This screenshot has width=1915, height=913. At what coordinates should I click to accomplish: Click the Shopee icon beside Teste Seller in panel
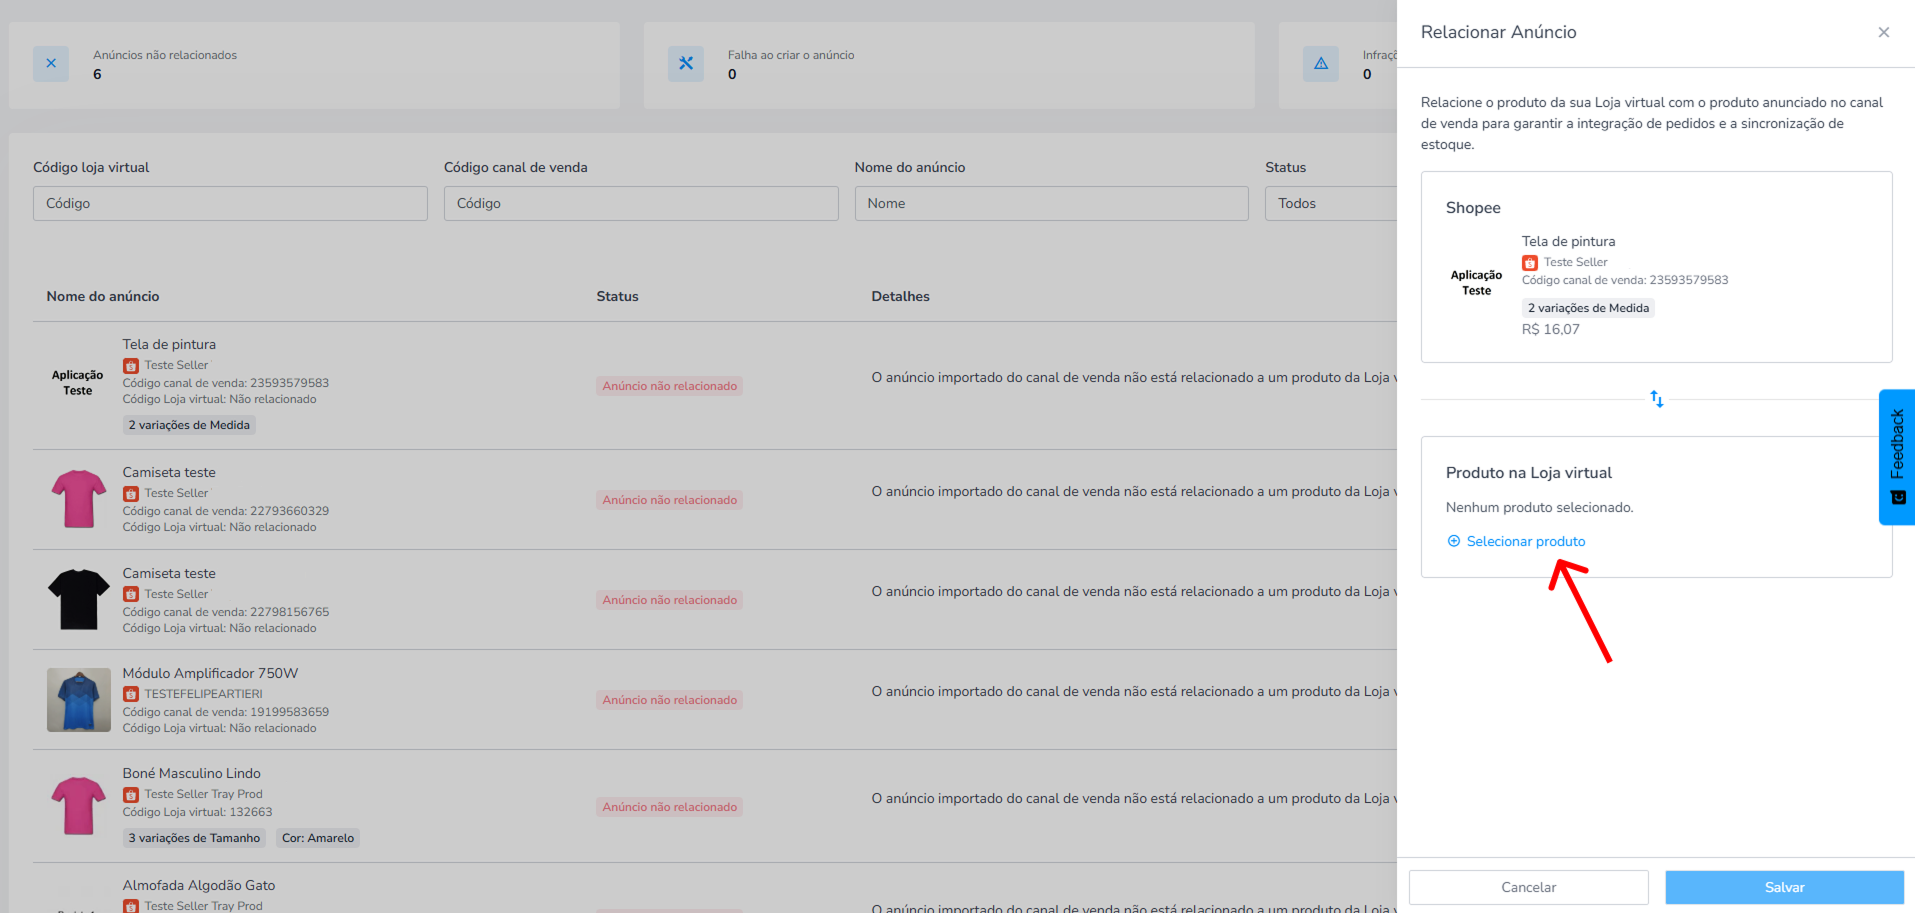(x=1530, y=263)
